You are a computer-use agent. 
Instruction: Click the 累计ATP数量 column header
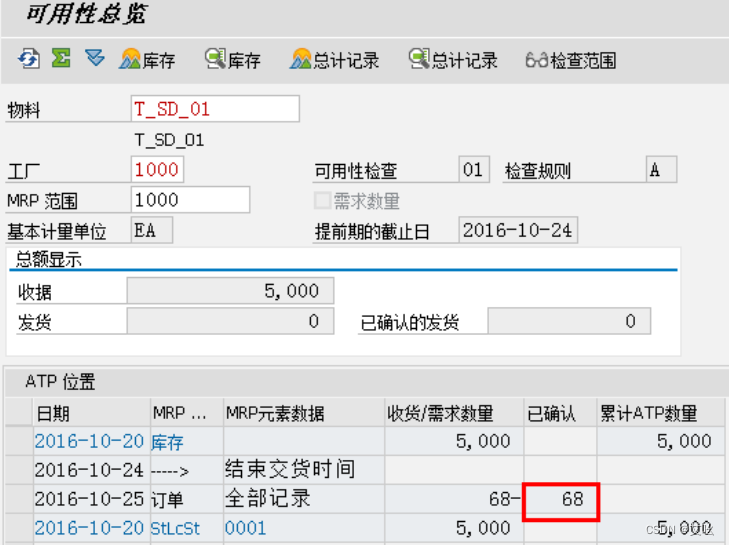649,413
